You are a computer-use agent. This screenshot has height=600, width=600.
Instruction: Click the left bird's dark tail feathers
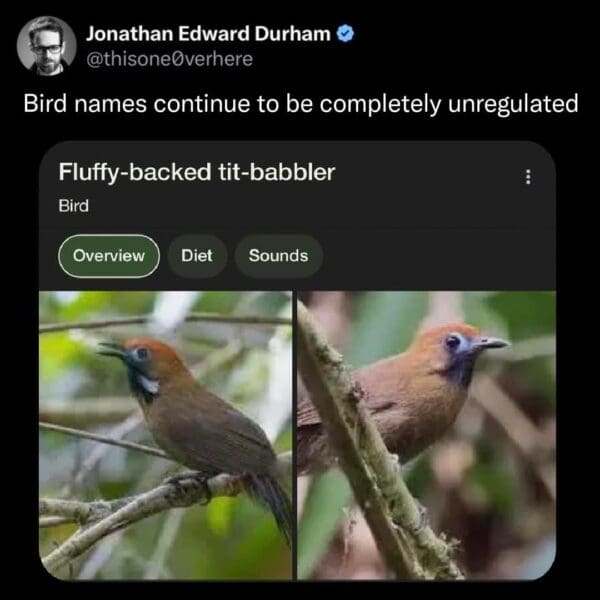click(274, 503)
